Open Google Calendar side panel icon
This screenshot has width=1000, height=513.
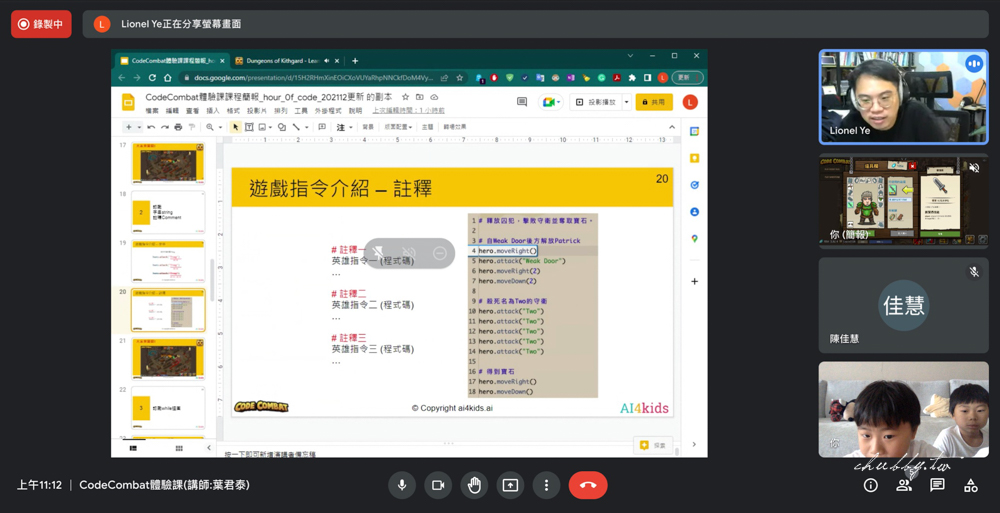coord(695,131)
